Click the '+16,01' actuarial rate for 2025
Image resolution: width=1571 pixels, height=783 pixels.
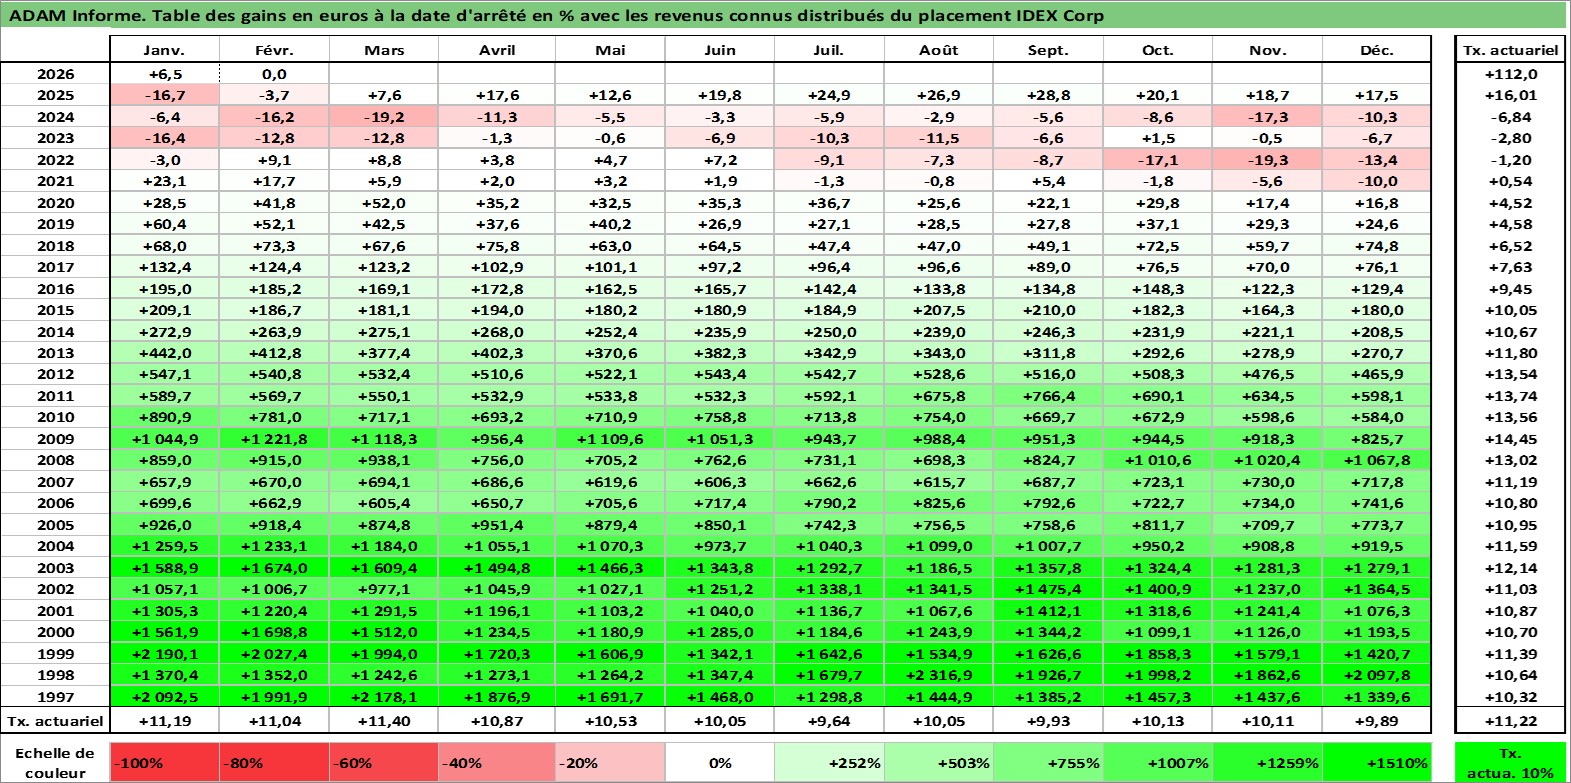click(x=1510, y=95)
